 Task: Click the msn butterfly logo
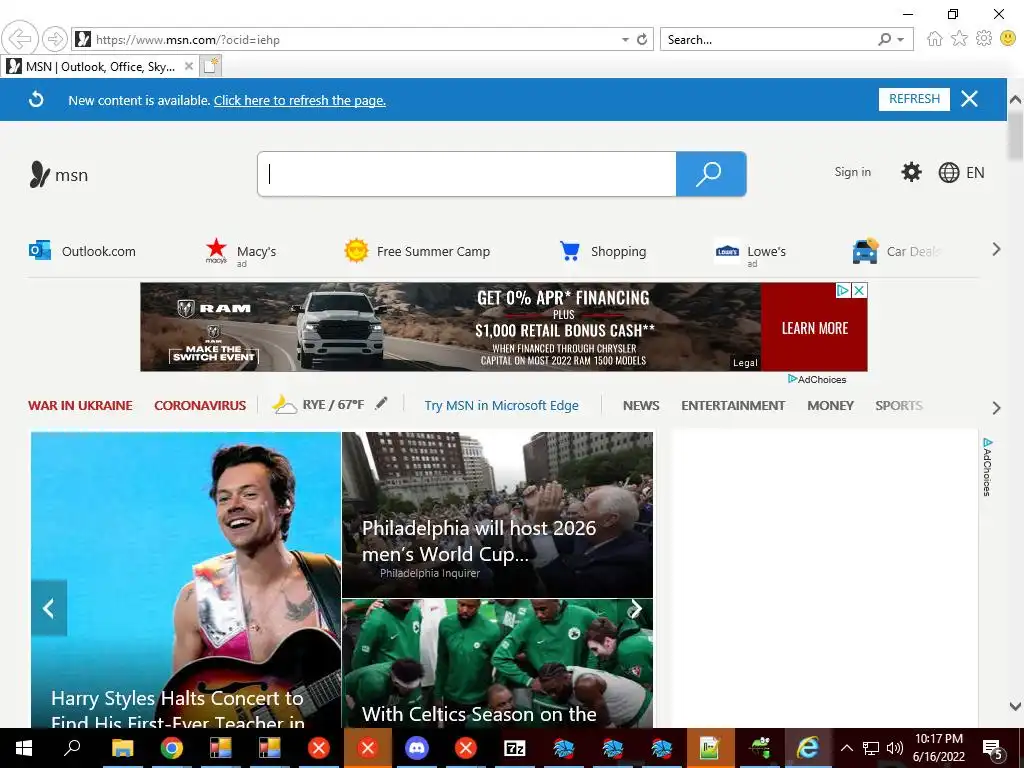click(59, 174)
